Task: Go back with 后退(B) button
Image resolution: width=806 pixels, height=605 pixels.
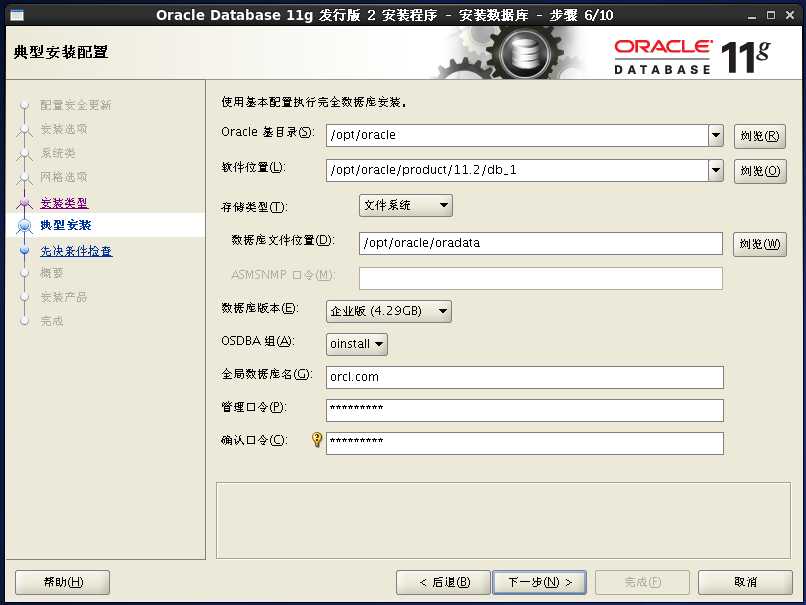Action: tap(444, 582)
